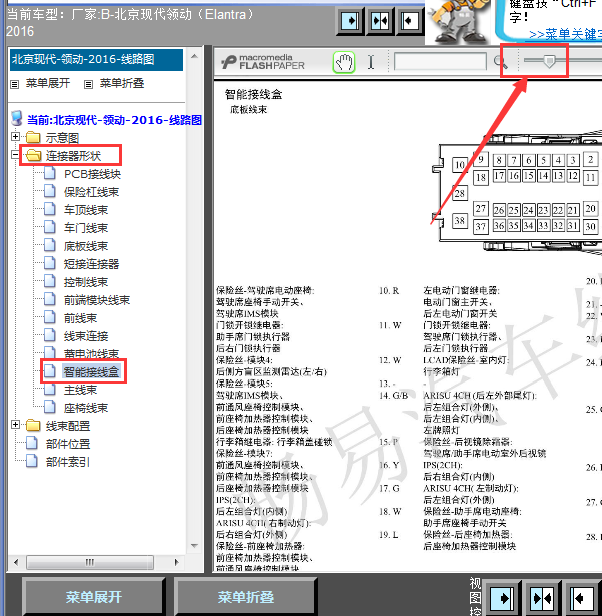Click the top left-arrow view button
Viewport: 602px width, 616px height.
(409, 20)
